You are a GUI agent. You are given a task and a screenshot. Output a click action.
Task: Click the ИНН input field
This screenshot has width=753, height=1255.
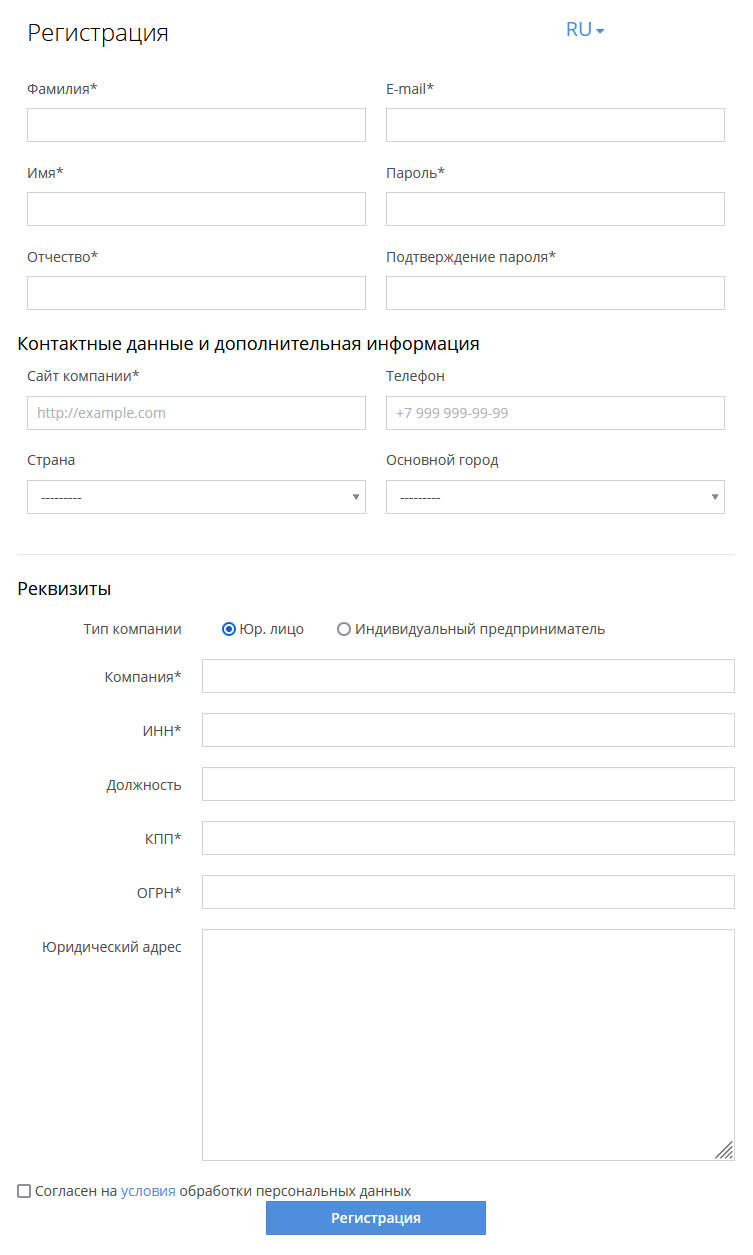[x=468, y=730]
